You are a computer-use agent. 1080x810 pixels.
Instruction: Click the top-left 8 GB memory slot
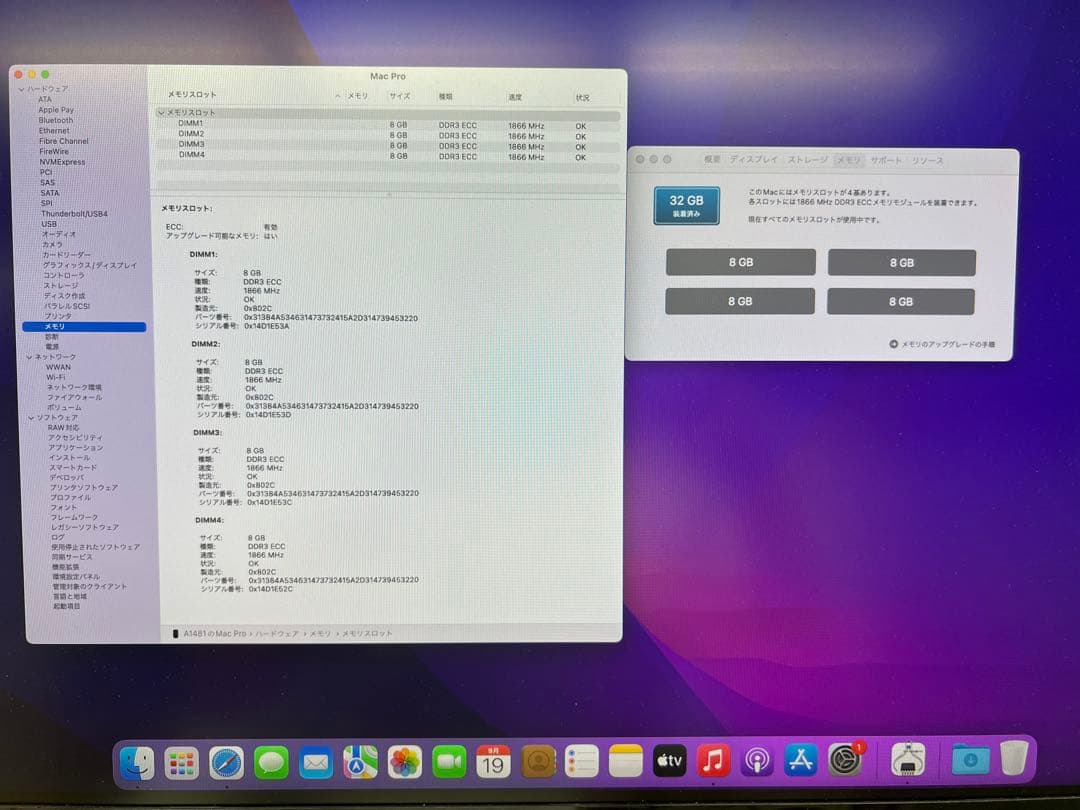(740, 261)
